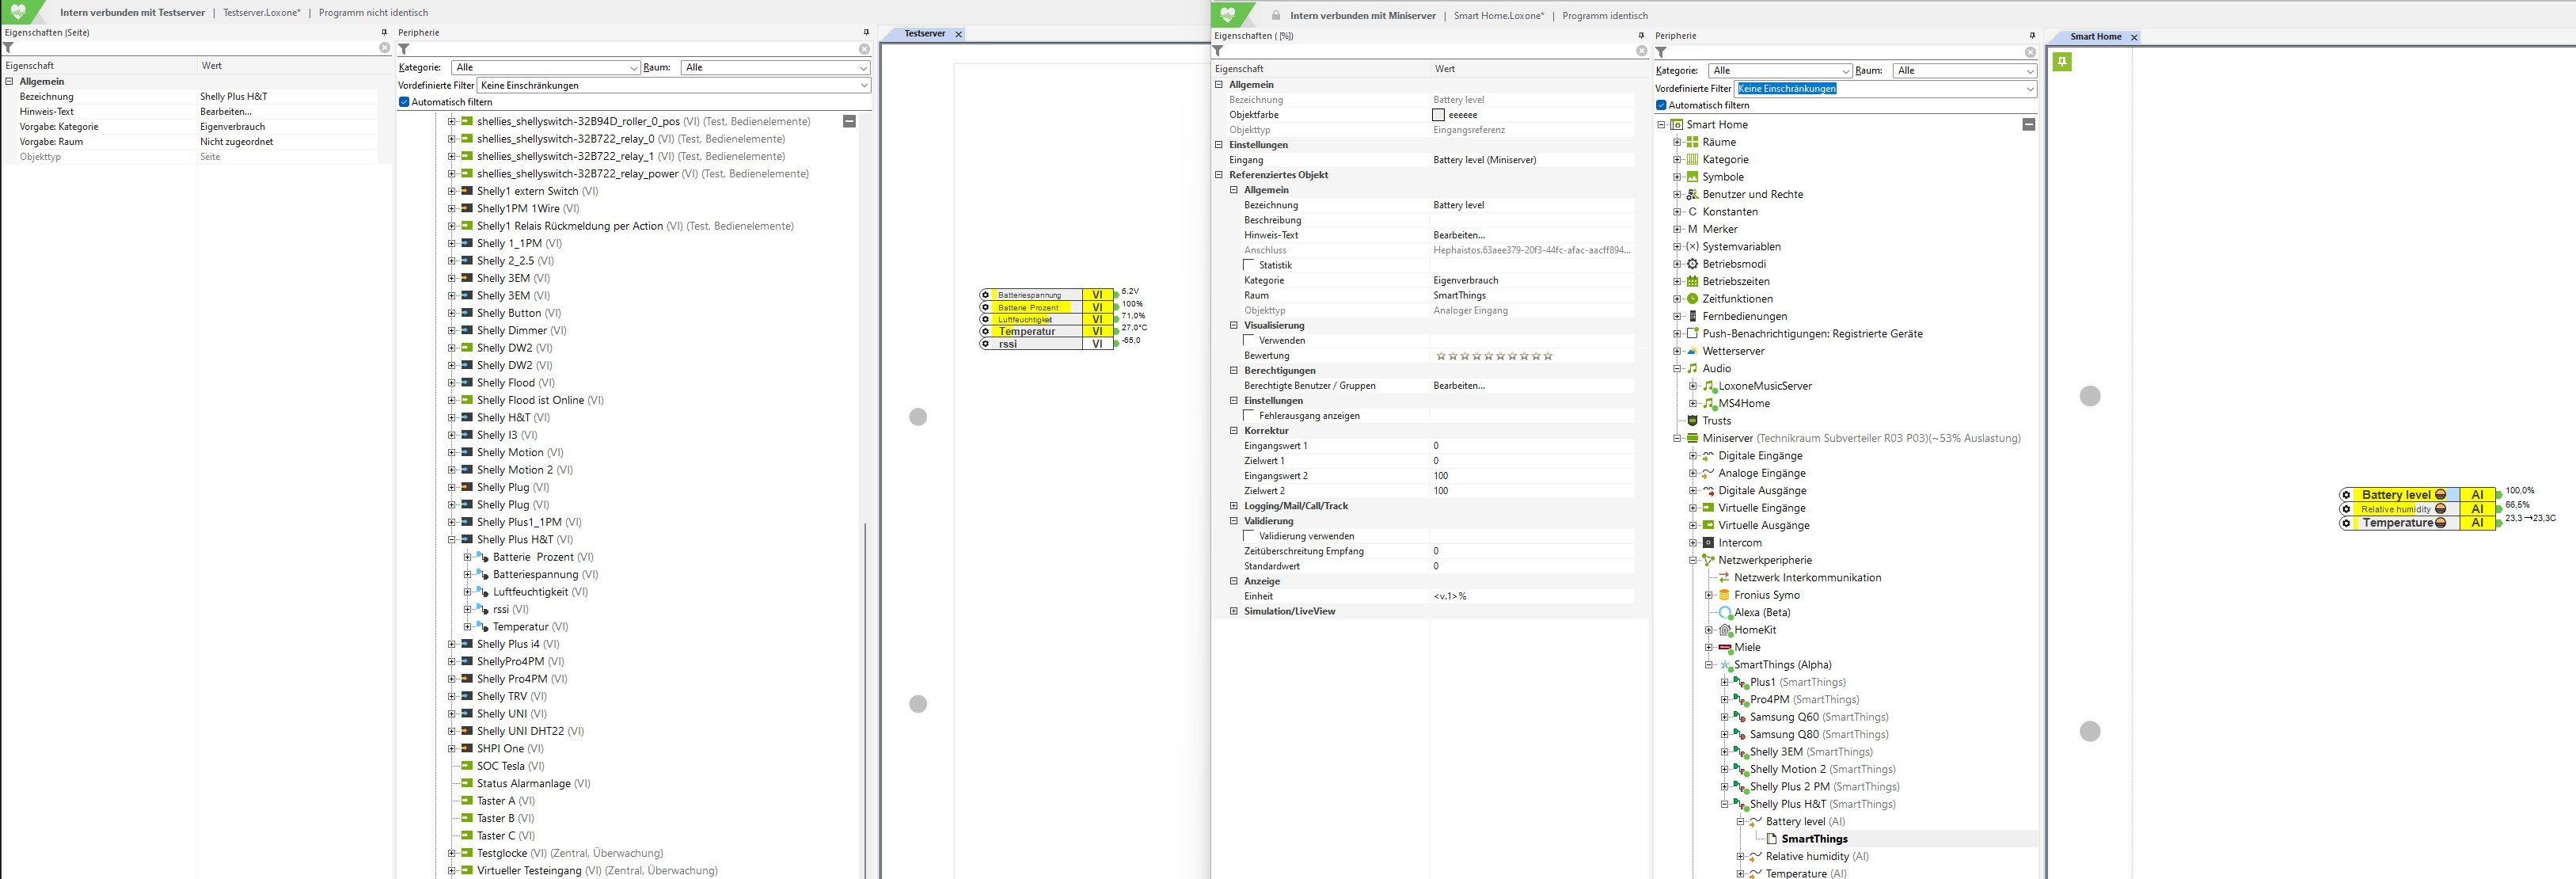2576x879 pixels.
Task: Enable Validierung verwenden checkbox
Action: click(x=1249, y=536)
